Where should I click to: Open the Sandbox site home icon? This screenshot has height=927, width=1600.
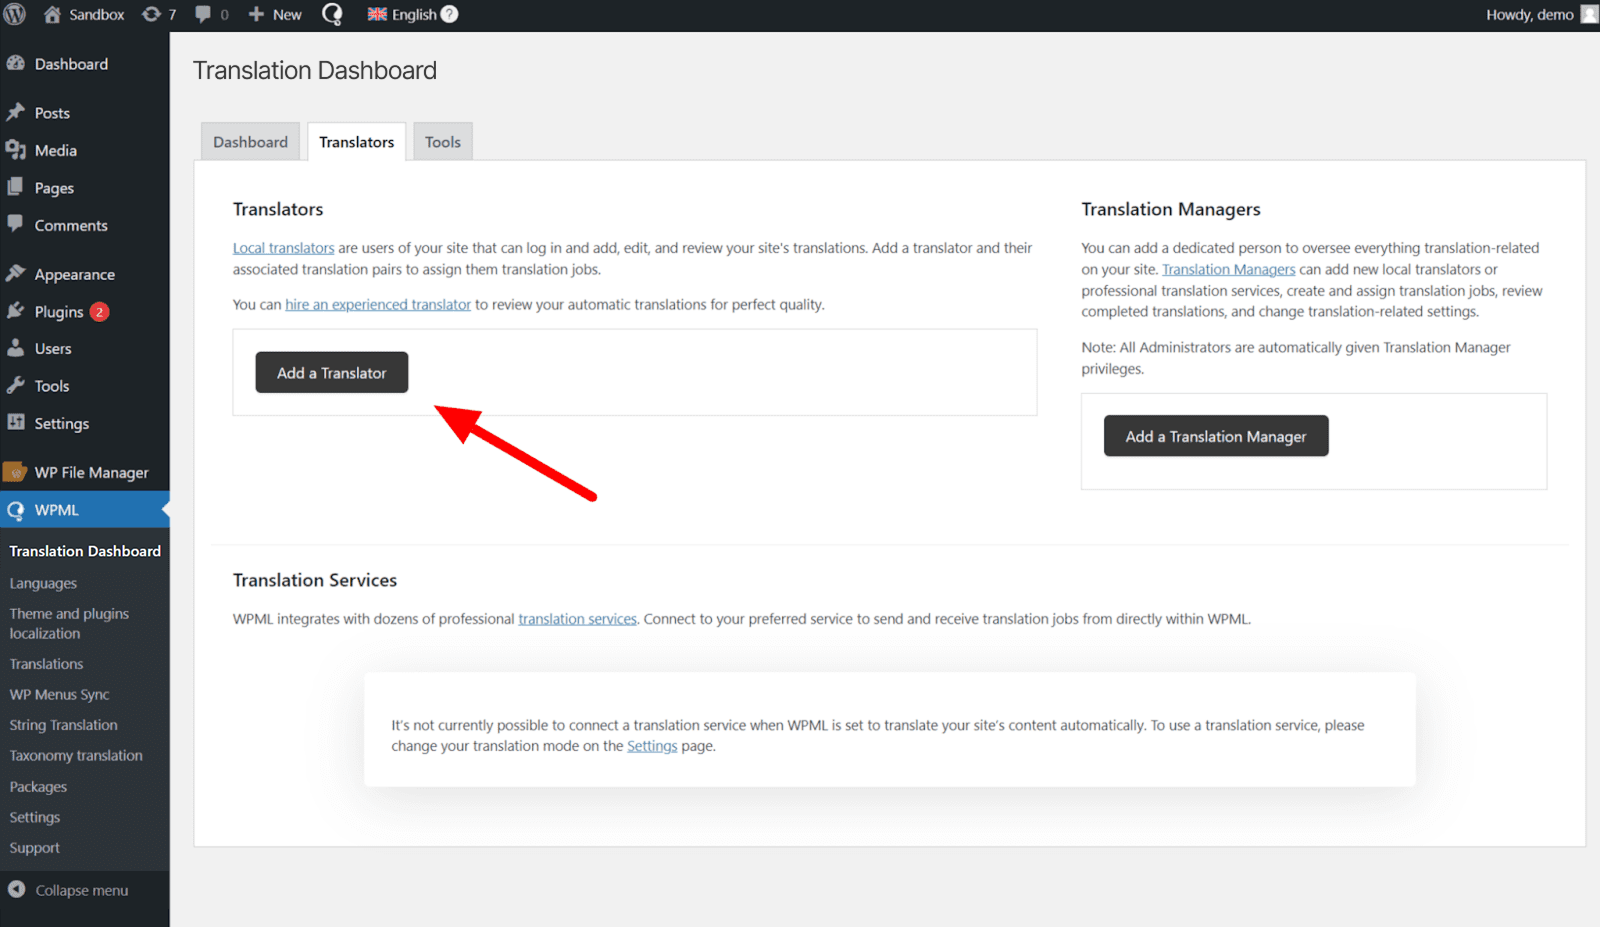[52, 14]
